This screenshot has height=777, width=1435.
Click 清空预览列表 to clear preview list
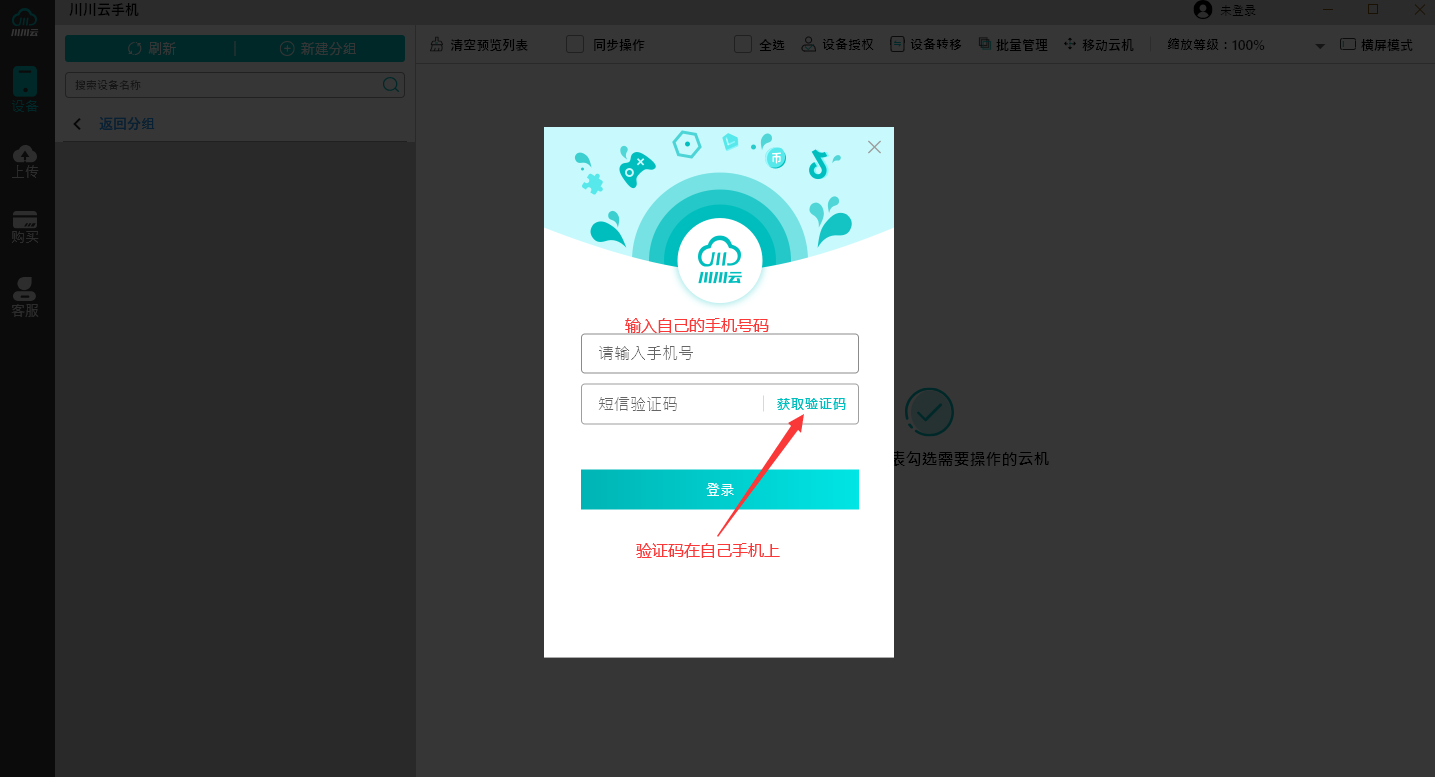click(479, 44)
